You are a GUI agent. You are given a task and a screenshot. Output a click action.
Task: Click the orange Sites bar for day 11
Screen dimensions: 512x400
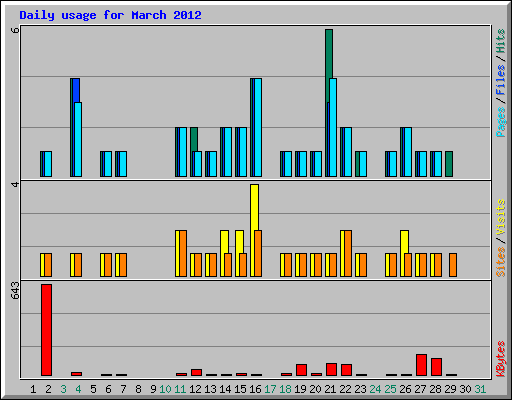coord(183,253)
